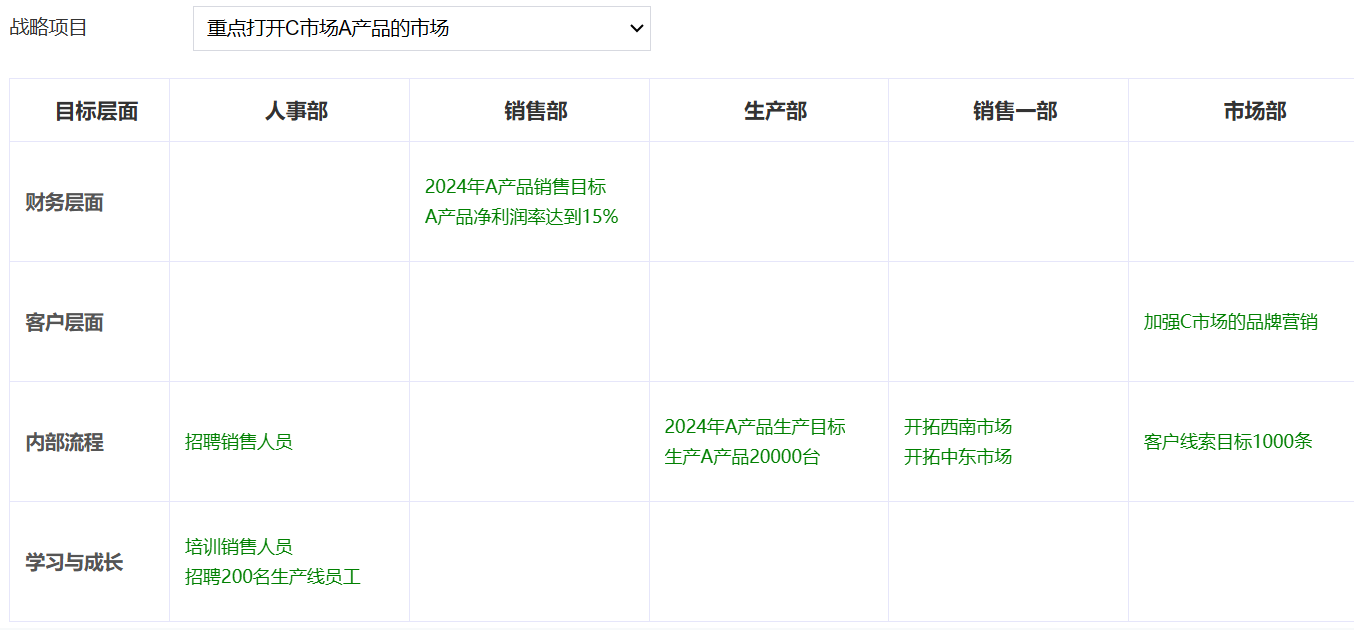Select the 销售部 column header

[x=529, y=110]
